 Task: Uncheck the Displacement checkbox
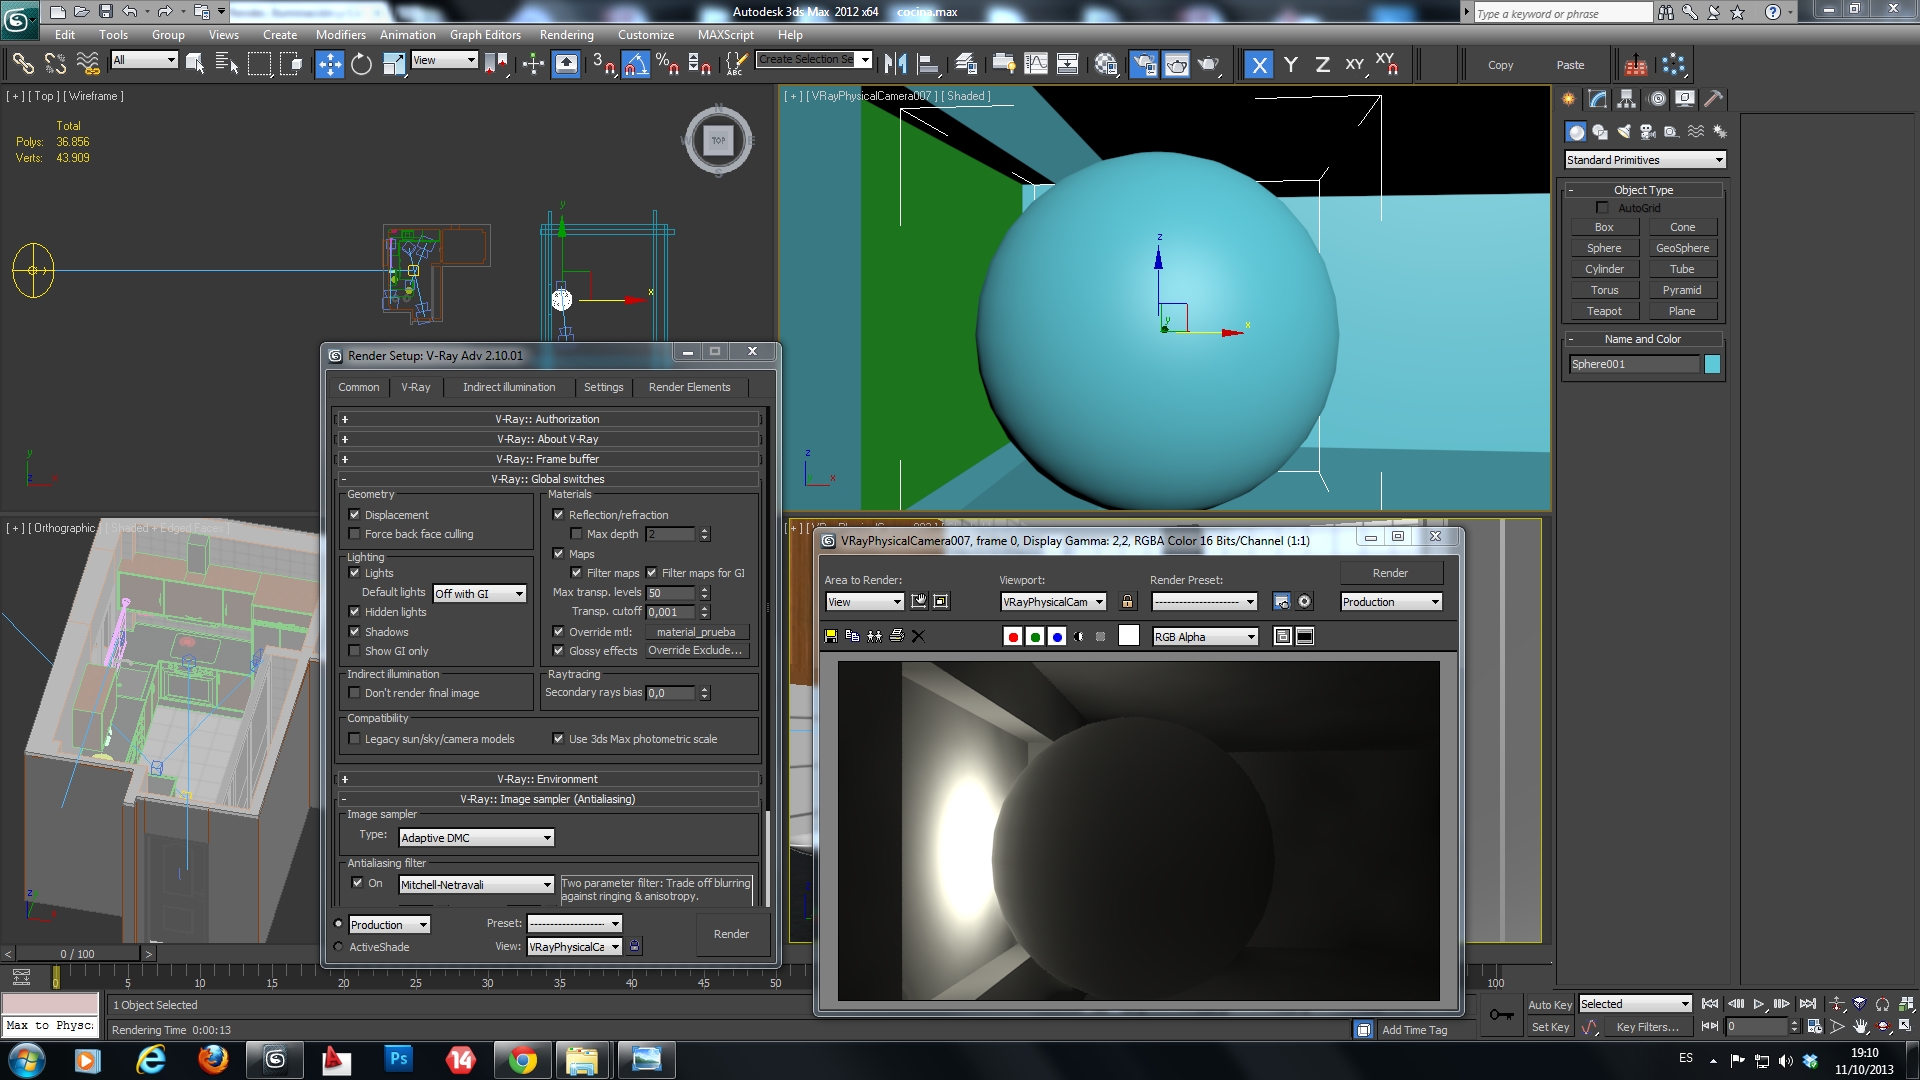354,515
